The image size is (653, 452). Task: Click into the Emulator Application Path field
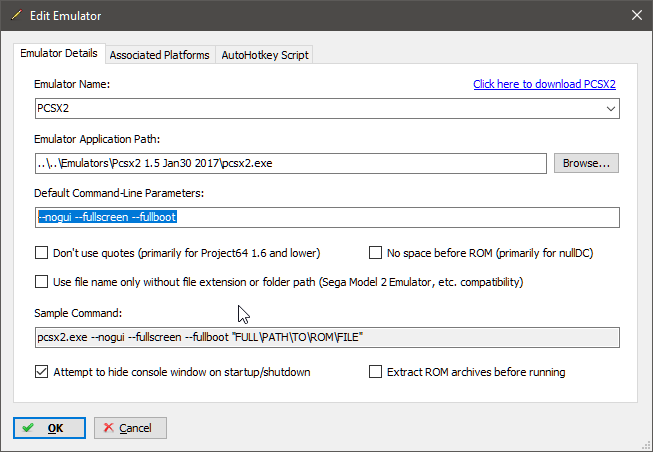[x=291, y=163]
